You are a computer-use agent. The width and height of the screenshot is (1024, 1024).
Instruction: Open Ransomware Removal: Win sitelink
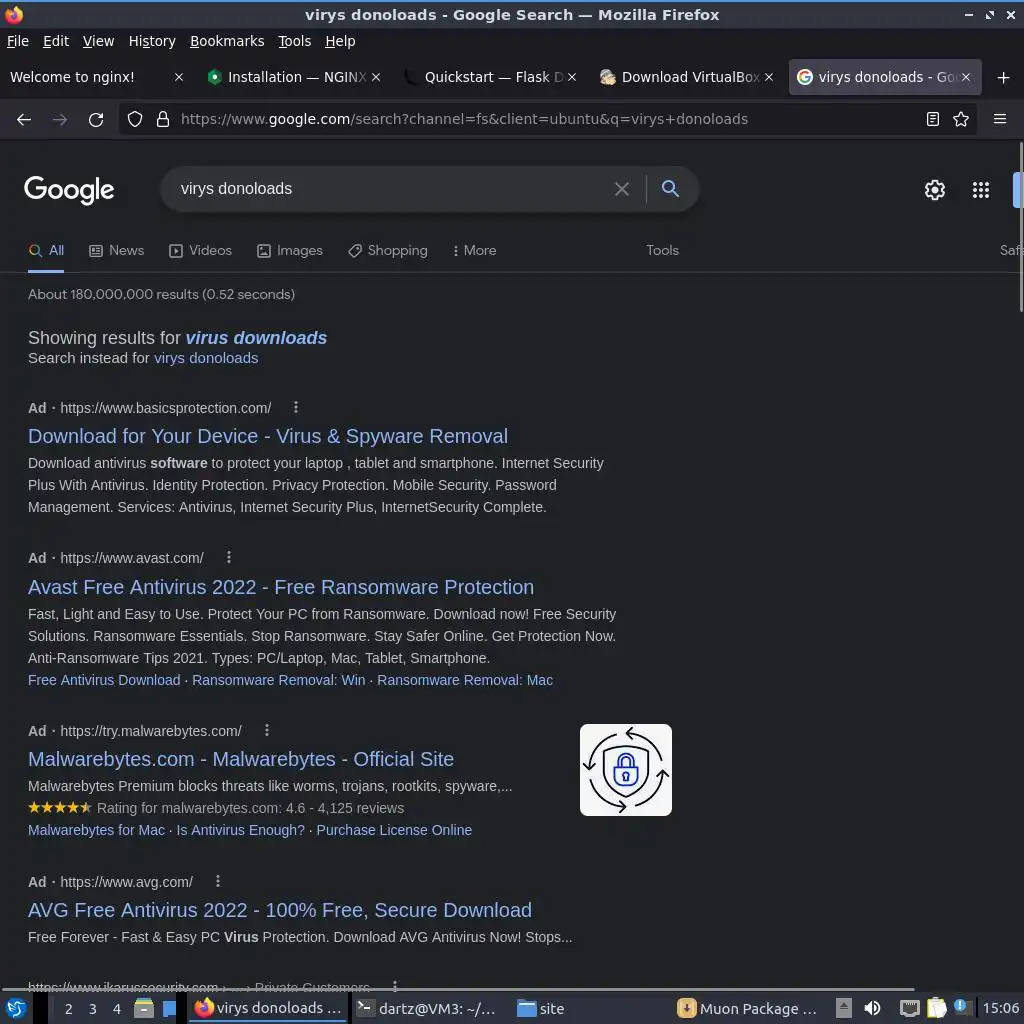coord(278,680)
